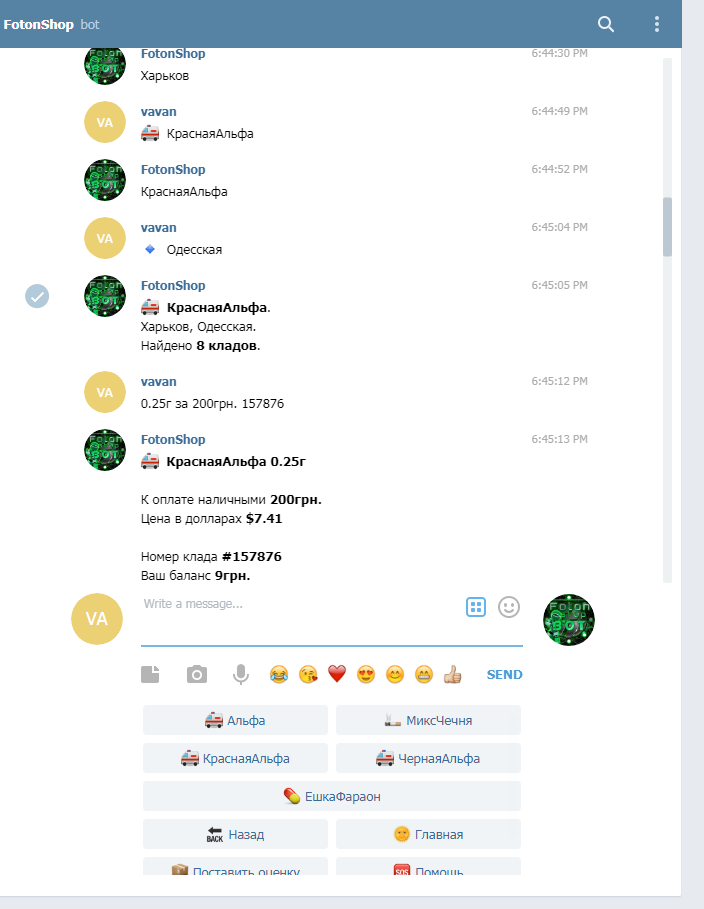The height and width of the screenshot is (909, 704).
Task: Select the ЕшкаФараон keyboard button
Action: [x=332, y=796]
